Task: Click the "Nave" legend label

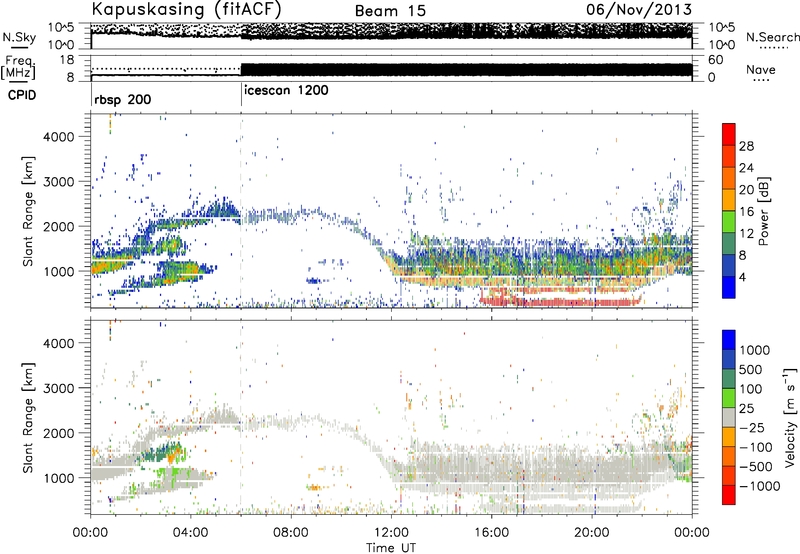Action: coord(761,69)
